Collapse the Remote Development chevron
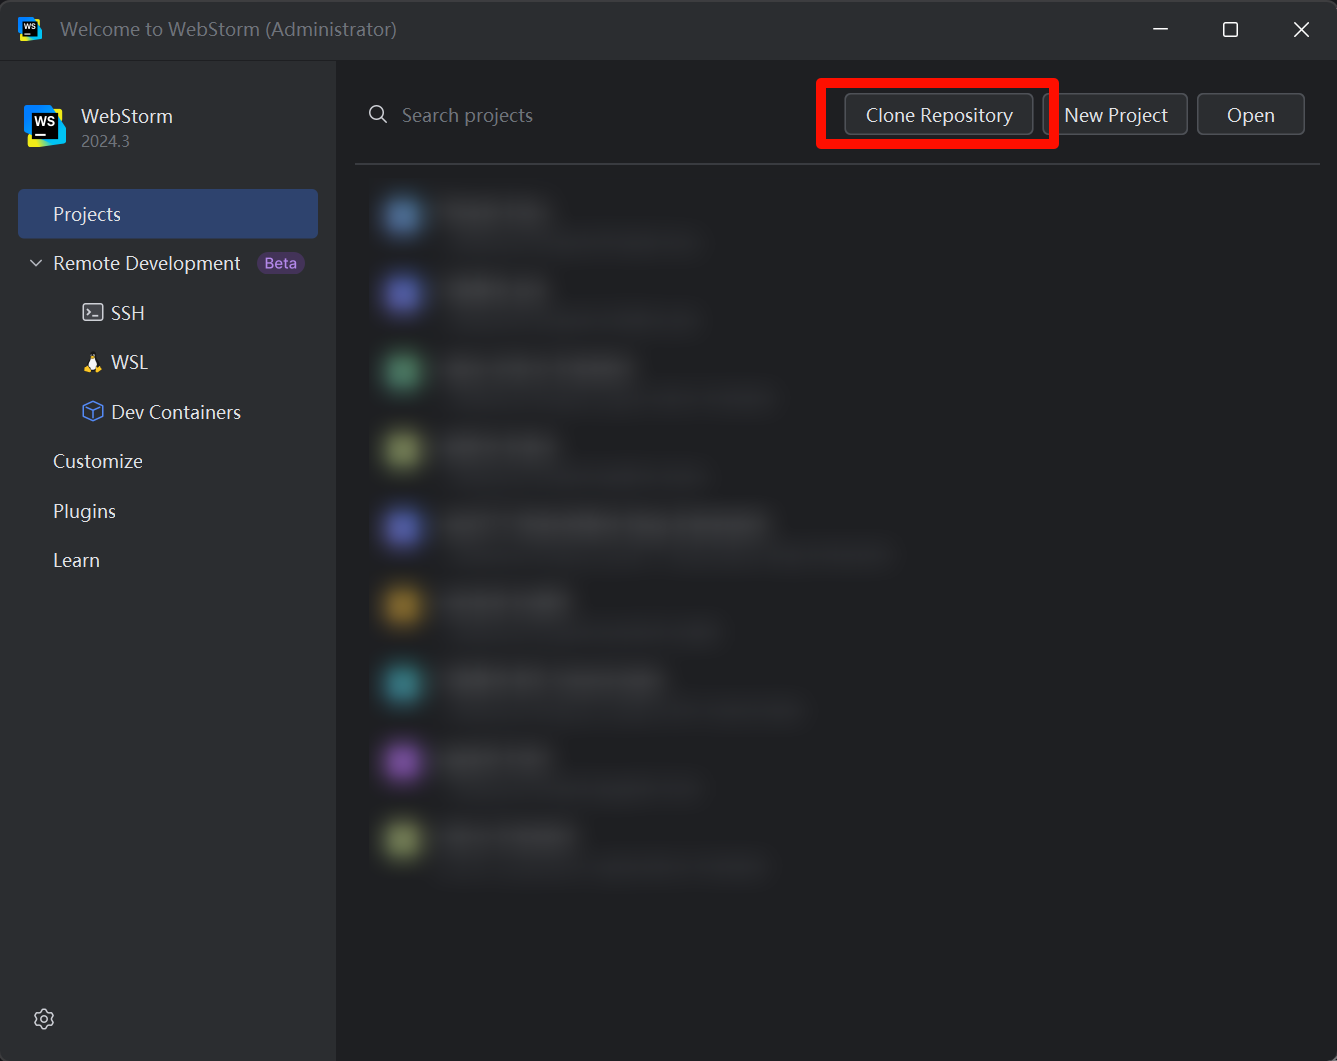 [36, 264]
